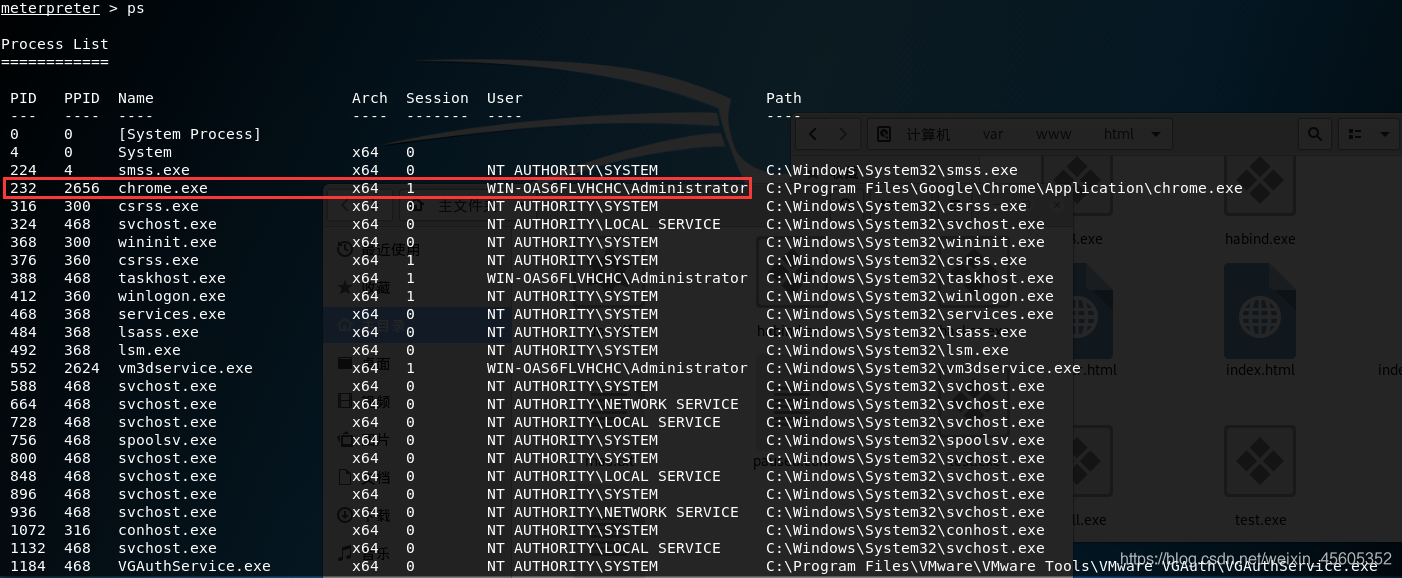Click the lsass.exe process name
Screen dimensions: 1402x578
pos(159,332)
